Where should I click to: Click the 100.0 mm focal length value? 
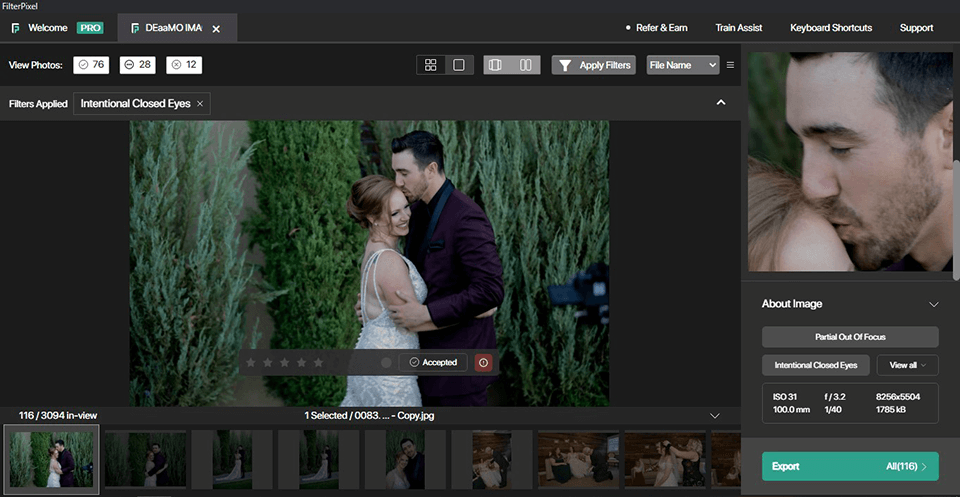789,409
